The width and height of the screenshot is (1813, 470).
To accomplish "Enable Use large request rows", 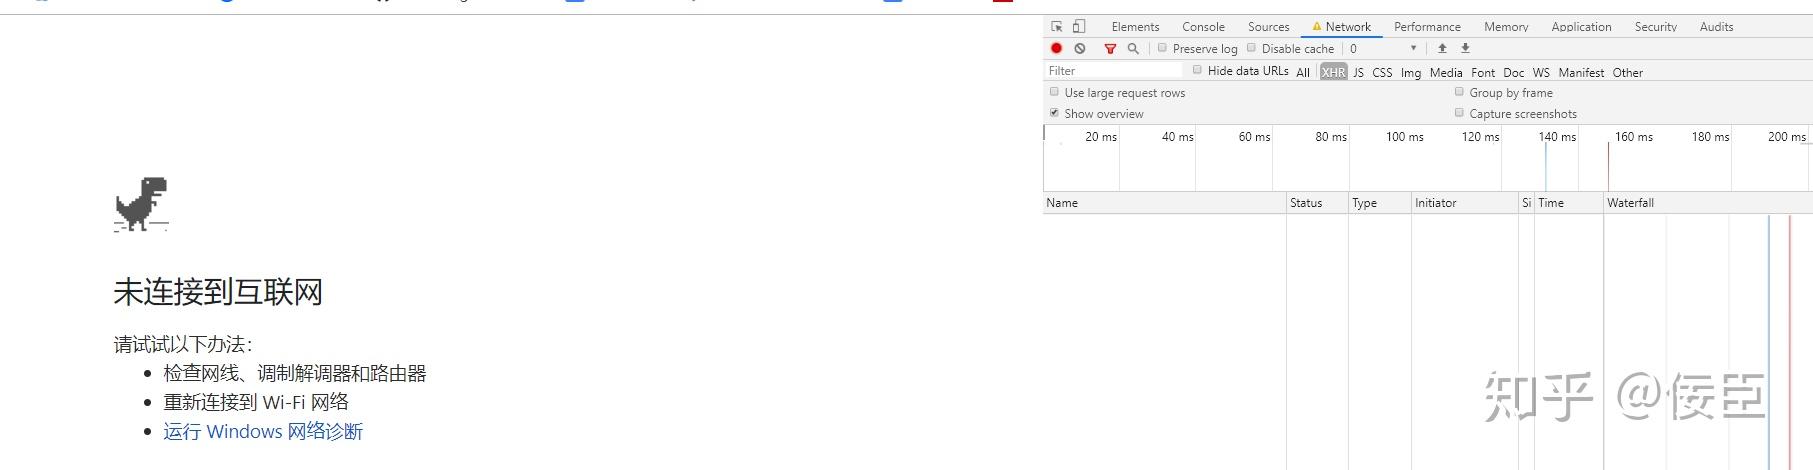I will [x=1054, y=92].
